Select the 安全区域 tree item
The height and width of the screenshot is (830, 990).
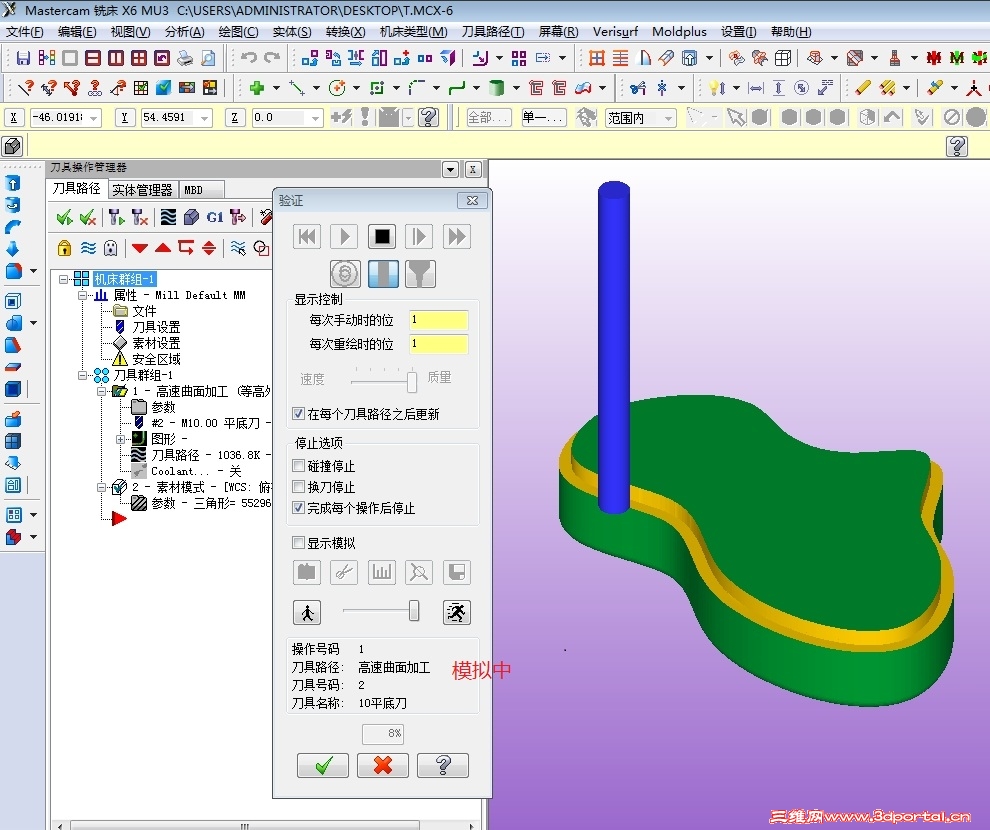coord(156,359)
